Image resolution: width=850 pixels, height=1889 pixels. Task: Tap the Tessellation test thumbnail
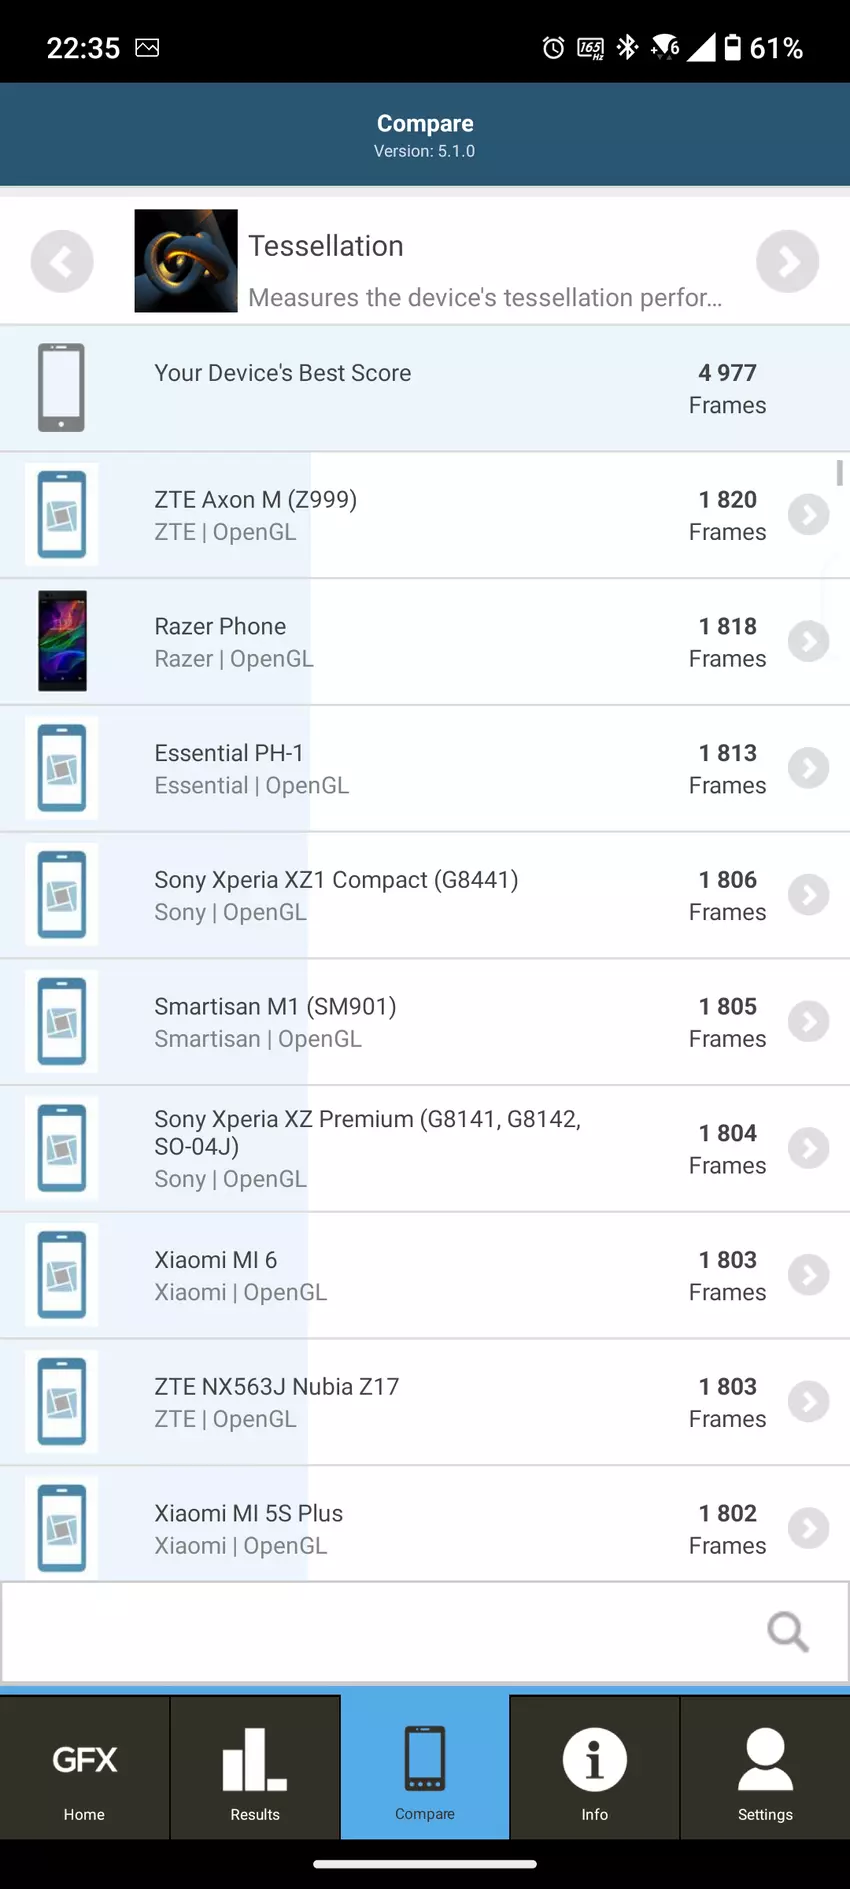click(x=186, y=261)
